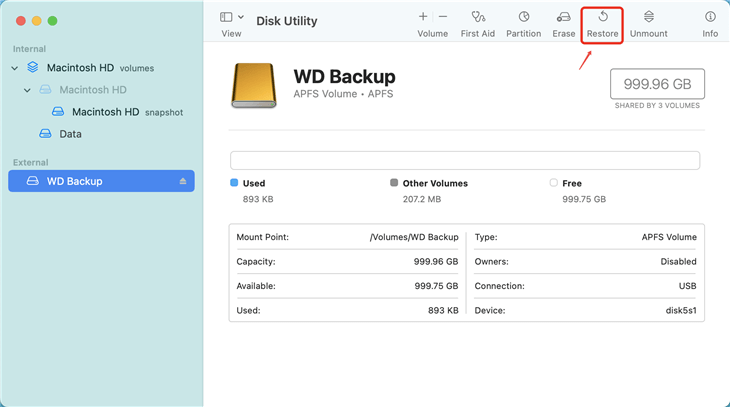
Task: Add a volume with the plus icon
Action: pyautogui.click(x=423, y=17)
